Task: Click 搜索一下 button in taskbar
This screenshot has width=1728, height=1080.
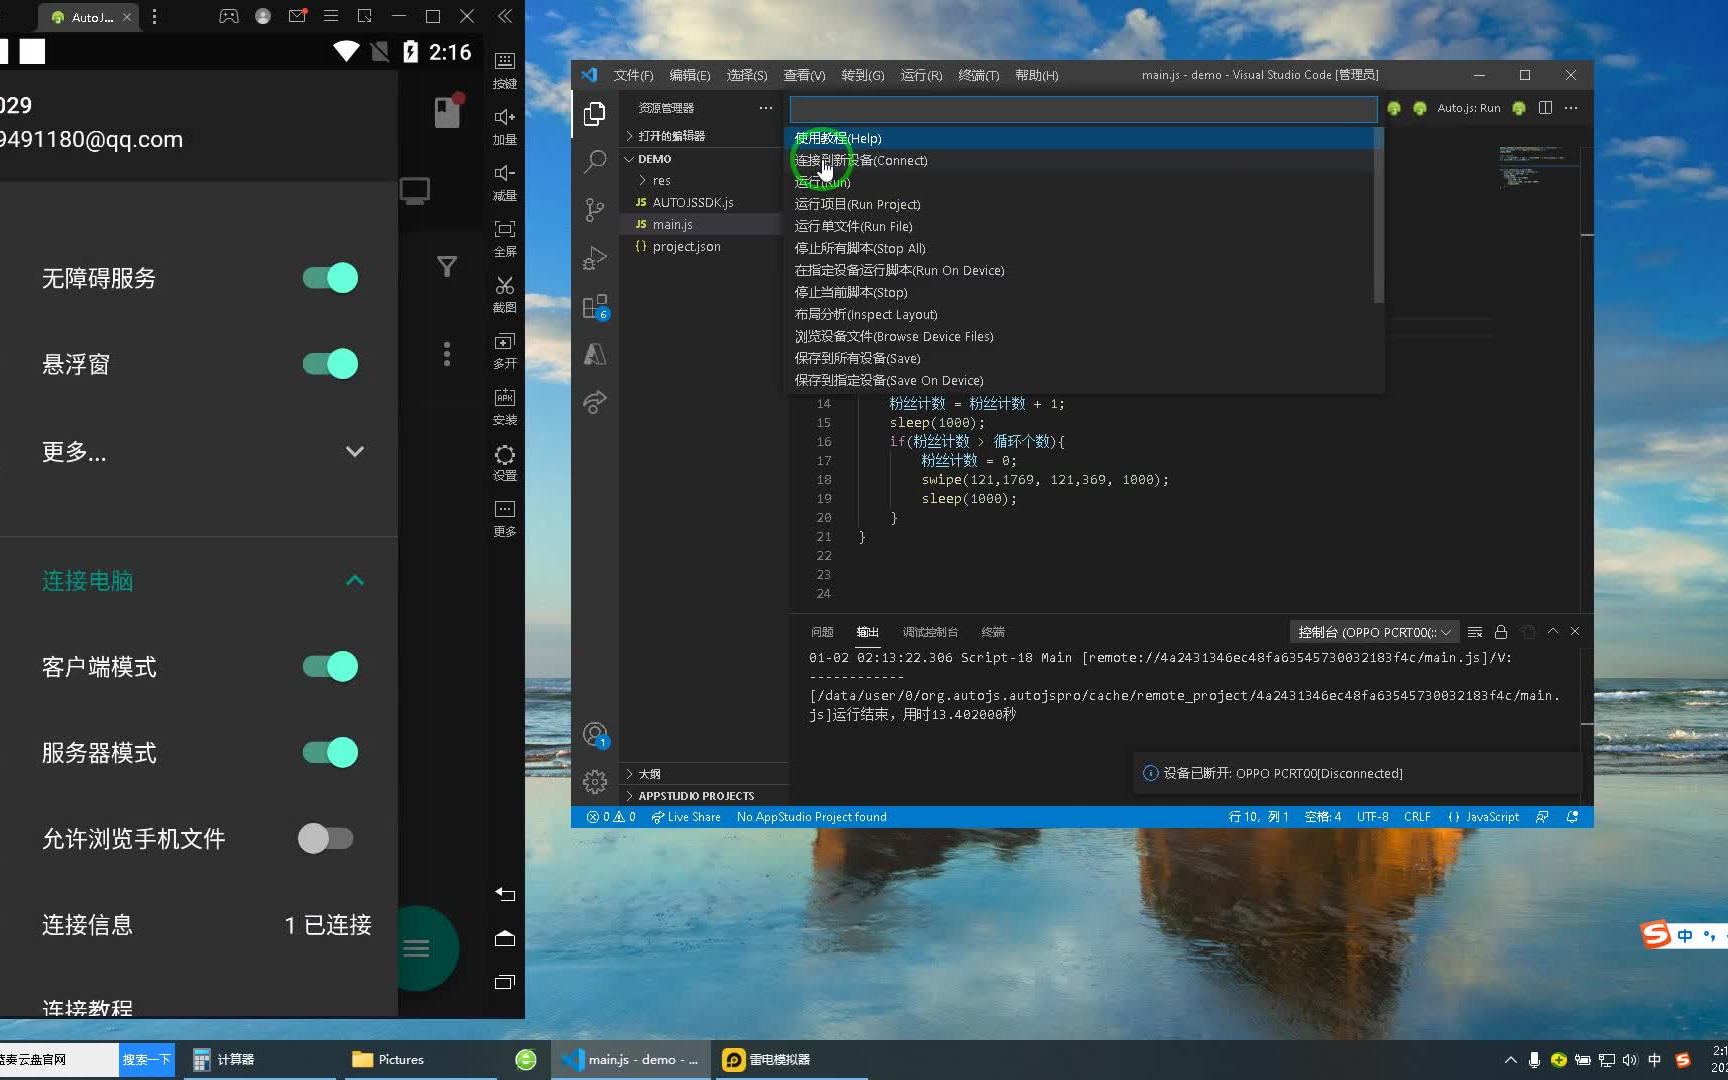Action: (147, 1060)
